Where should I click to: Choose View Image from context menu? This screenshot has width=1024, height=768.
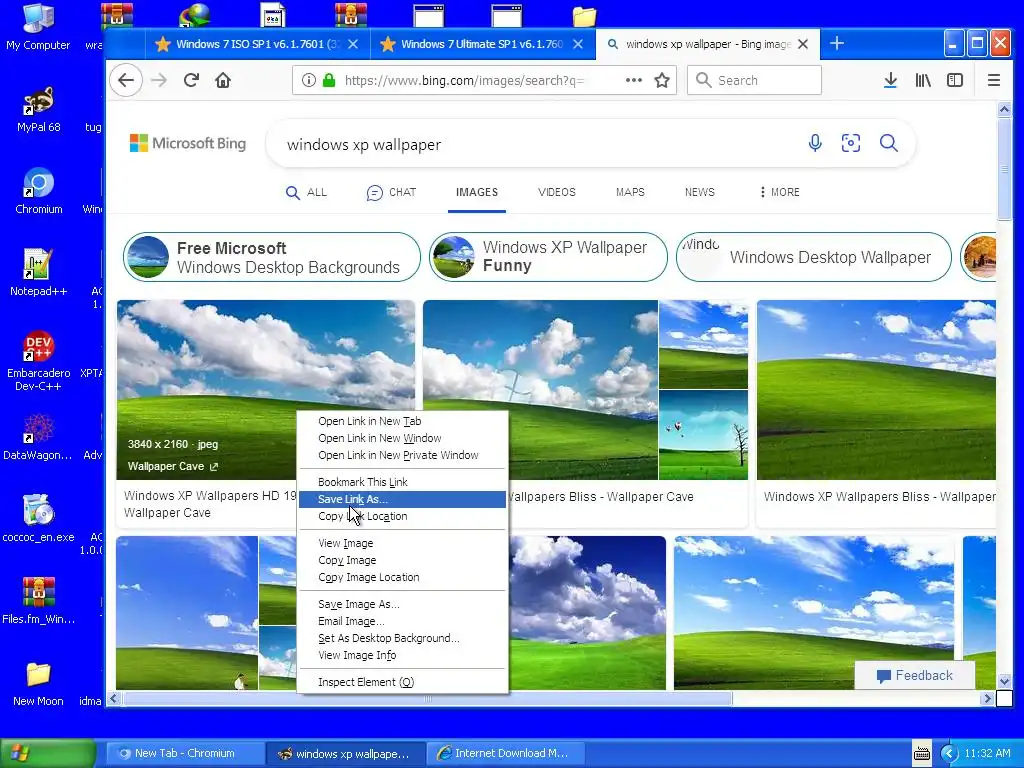pyautogui.click(x=402, y=543)
